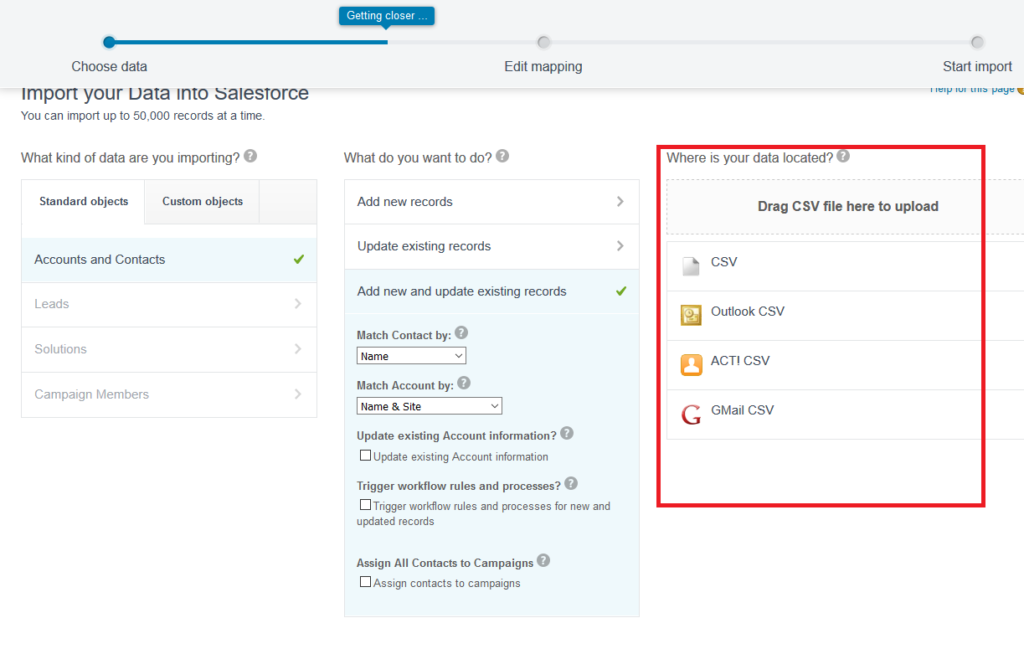Image resolution: width=1024 pixels, height=649 pixels.
Task: Select the CSV data source
Action: tap(845, 266)
